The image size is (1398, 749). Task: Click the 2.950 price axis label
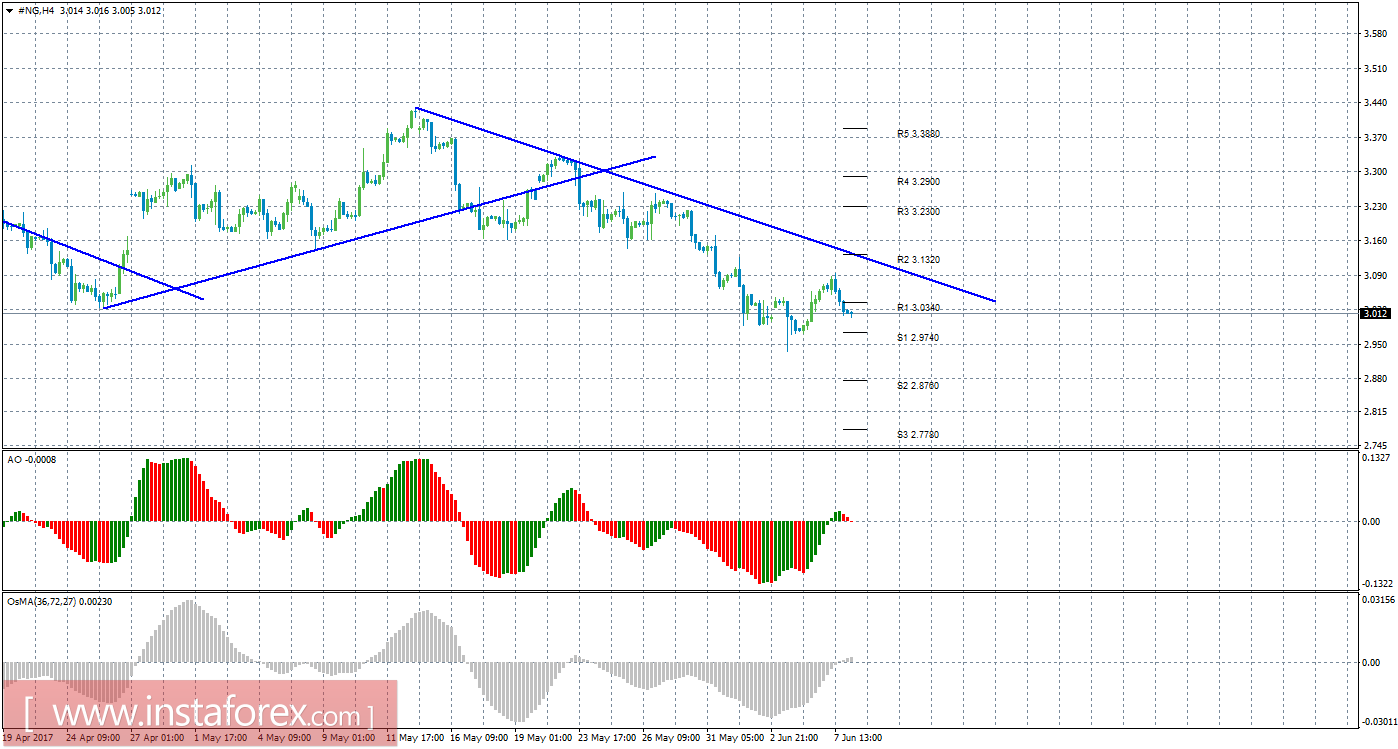click(1375, 345)
